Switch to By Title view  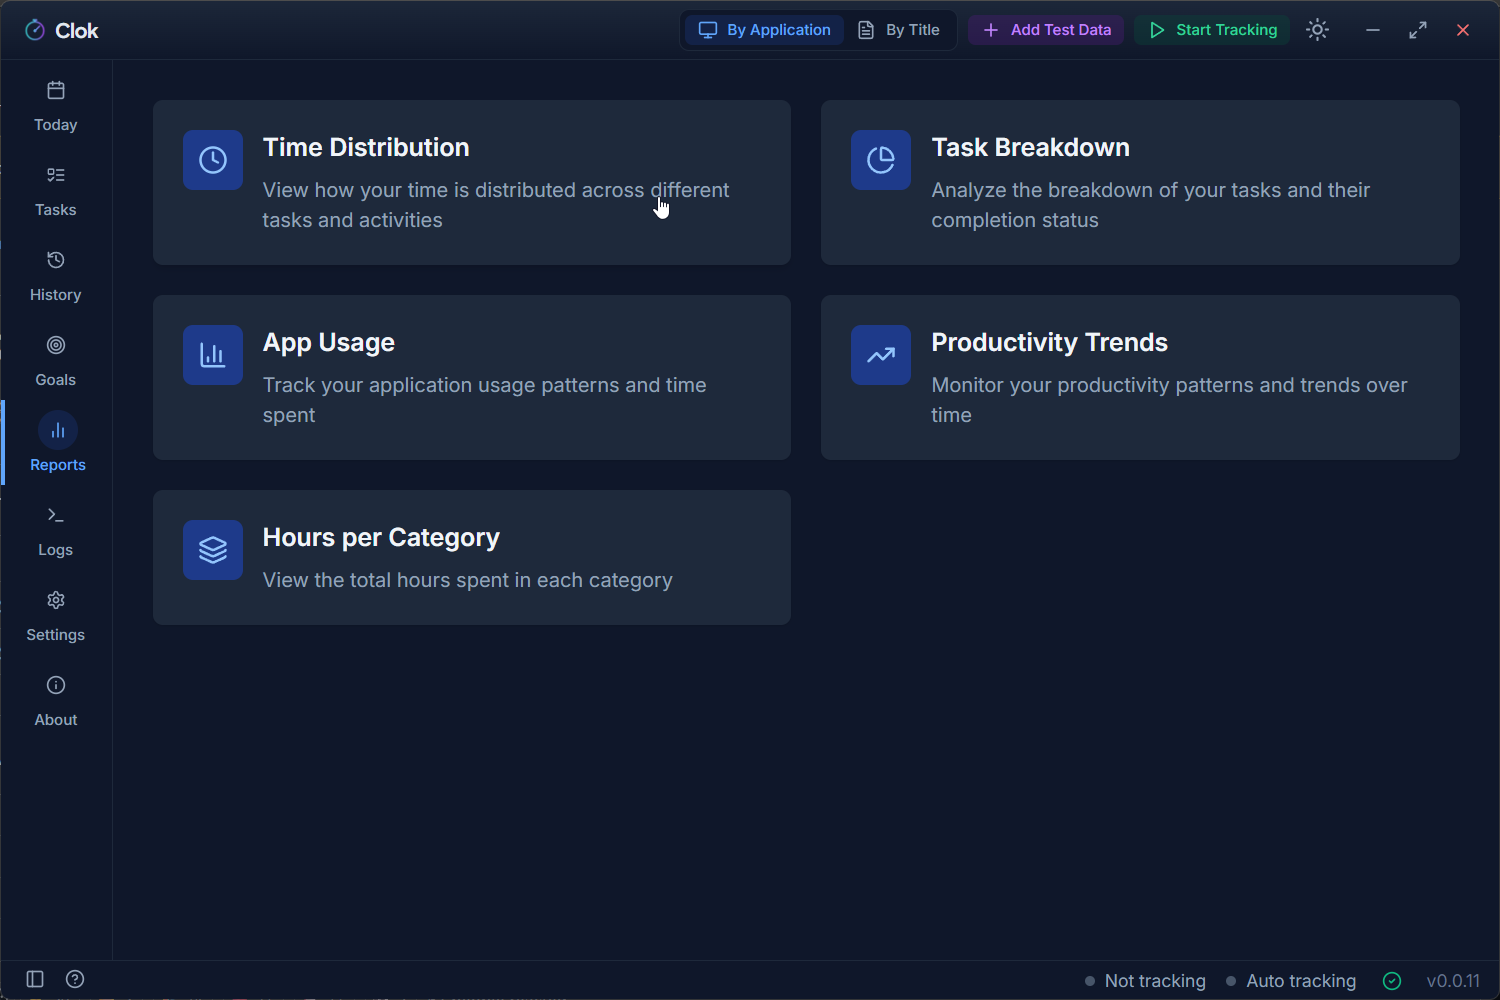[899, 30]
